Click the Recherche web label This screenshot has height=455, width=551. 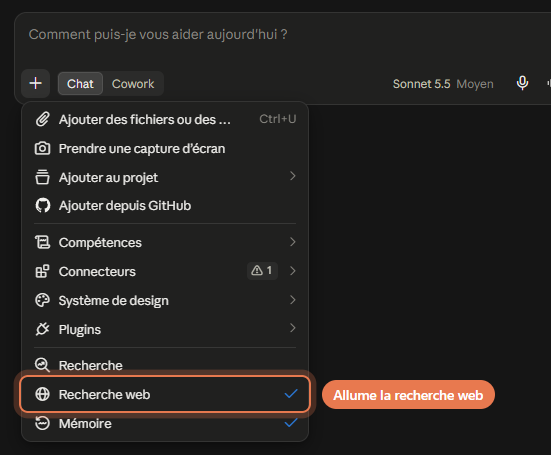click(x=104, y=395)
